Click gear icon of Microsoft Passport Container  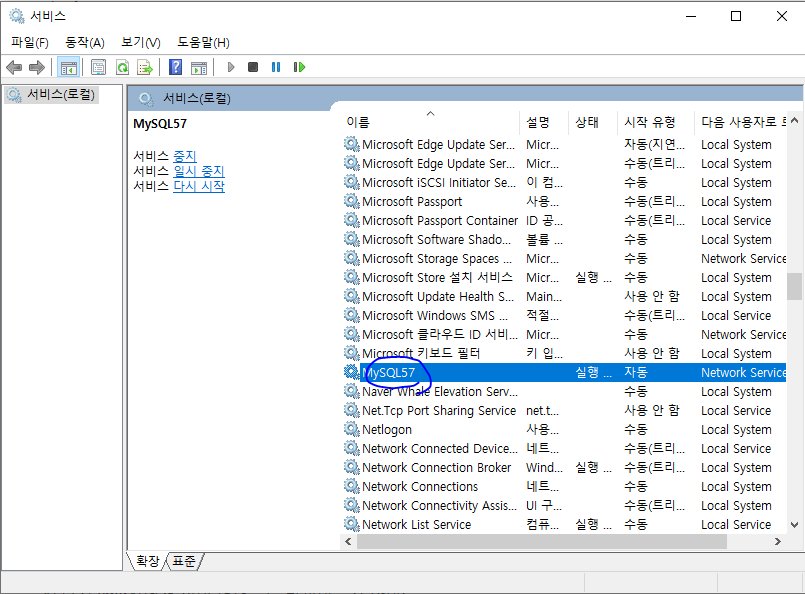[x=352, y=220]
